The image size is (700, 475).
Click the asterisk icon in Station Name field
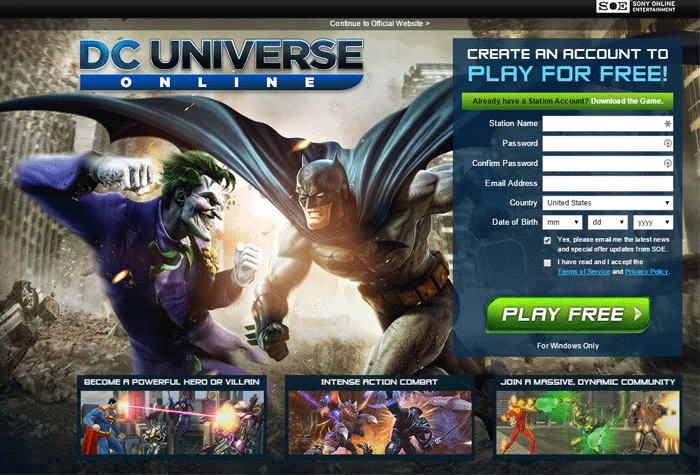pos(667,124)
